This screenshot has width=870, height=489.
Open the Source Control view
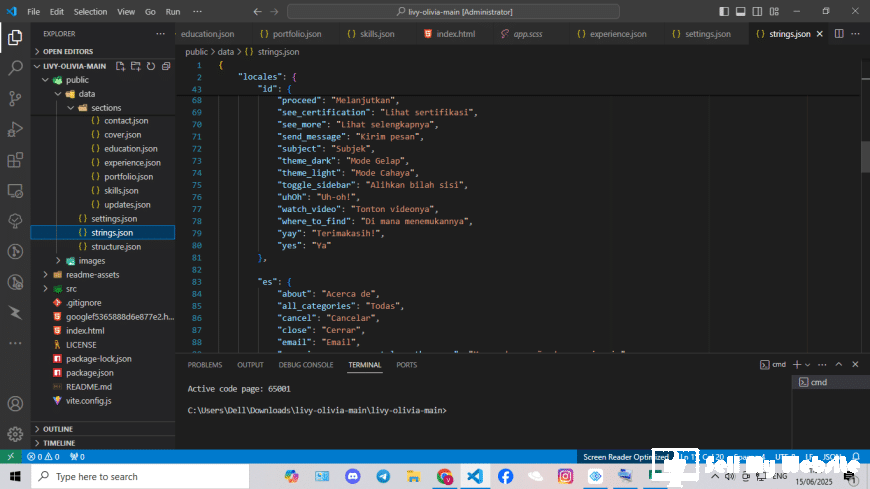pos(15,98)
